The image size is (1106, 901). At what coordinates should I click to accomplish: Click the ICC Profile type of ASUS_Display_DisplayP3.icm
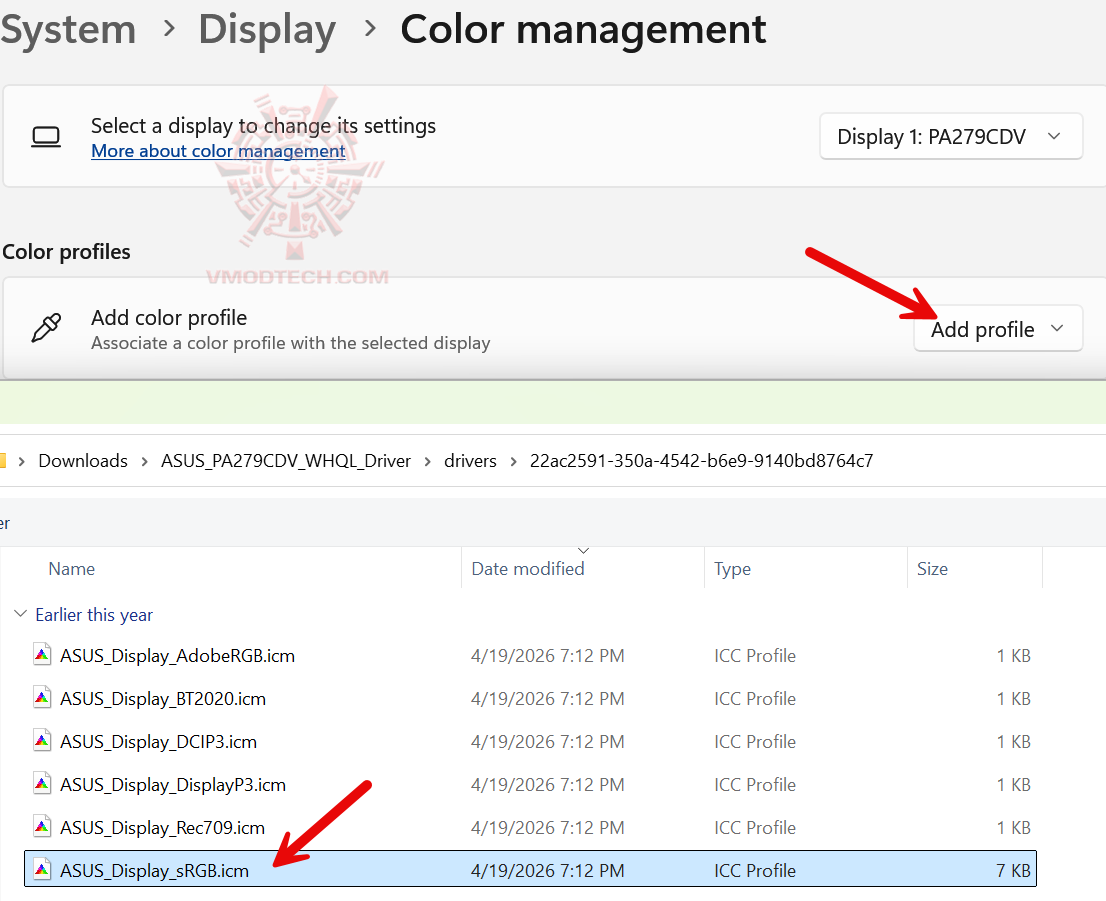click(755, 785)
